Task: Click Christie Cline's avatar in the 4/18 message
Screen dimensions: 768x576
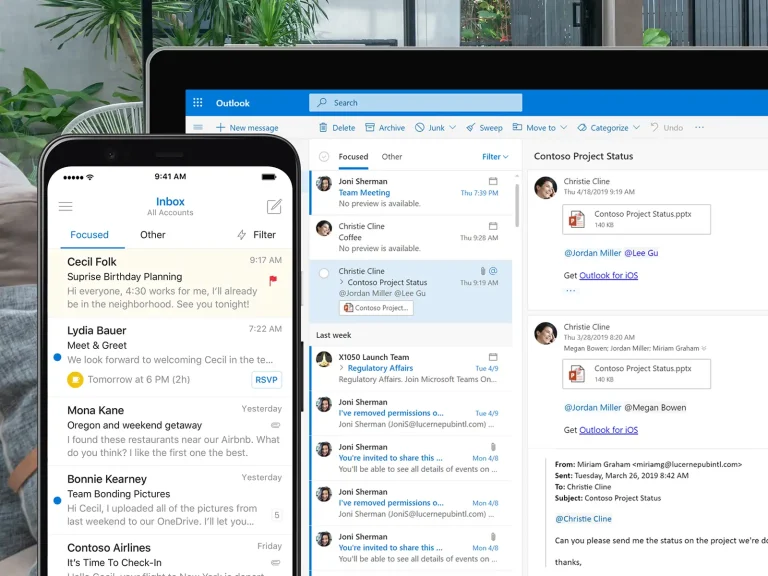Action: point(546,188)
